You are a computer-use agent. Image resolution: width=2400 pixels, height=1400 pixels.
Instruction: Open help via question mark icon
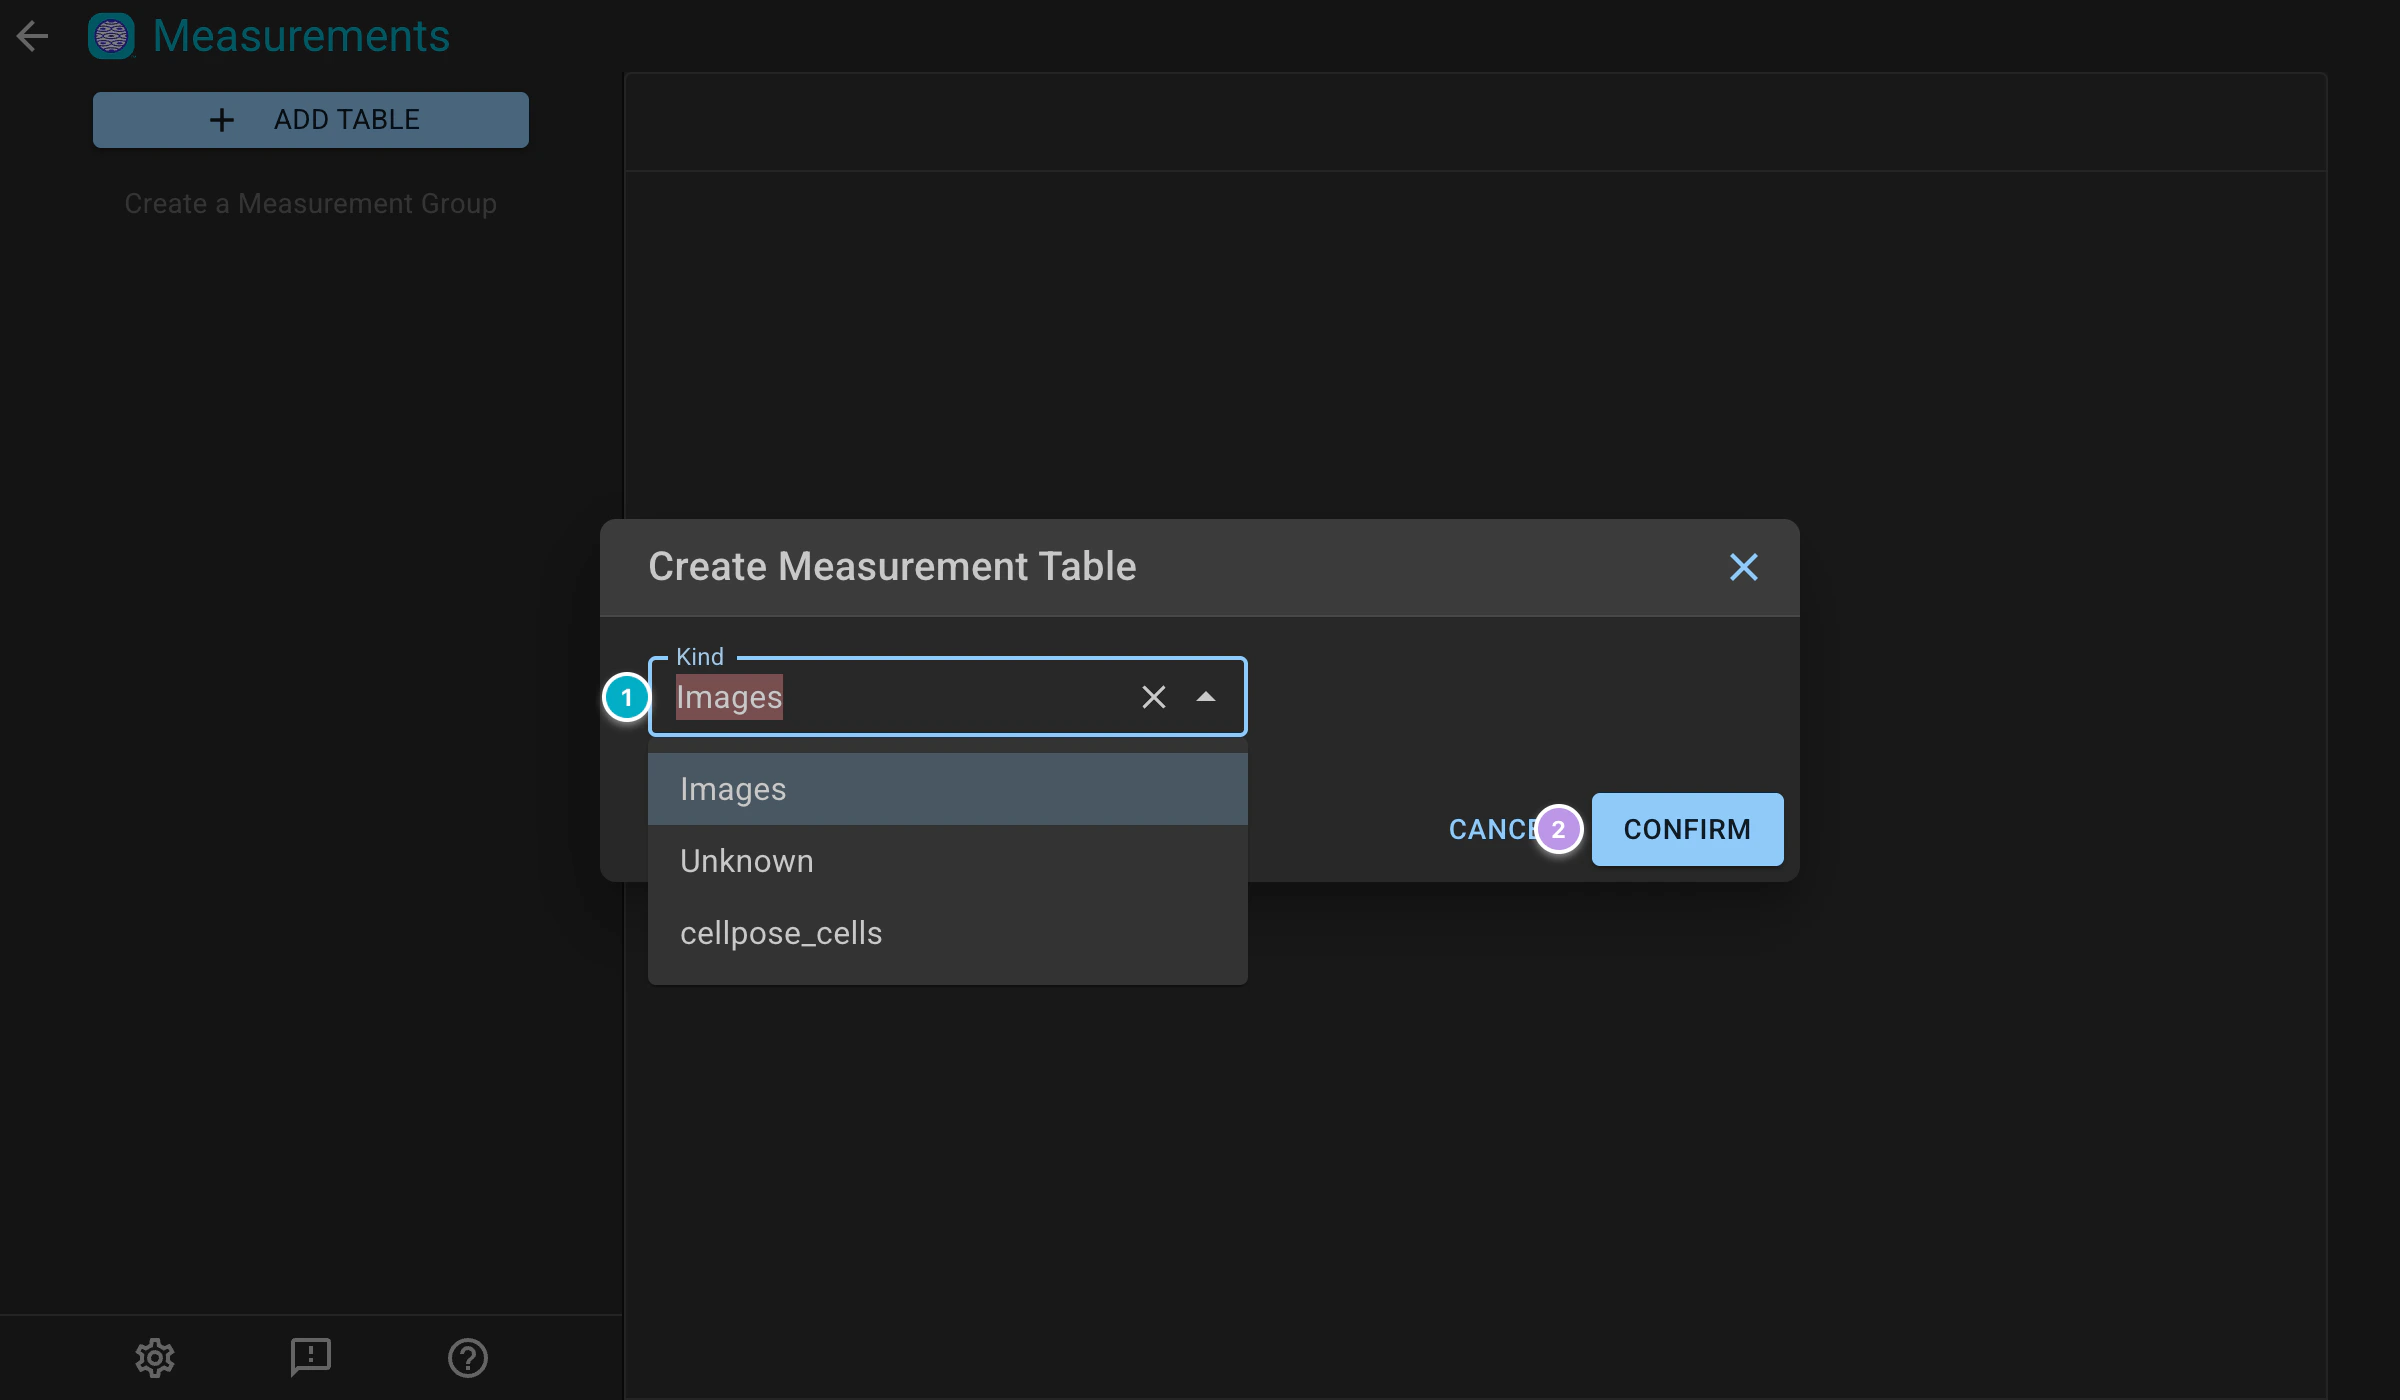point(467,1357)
